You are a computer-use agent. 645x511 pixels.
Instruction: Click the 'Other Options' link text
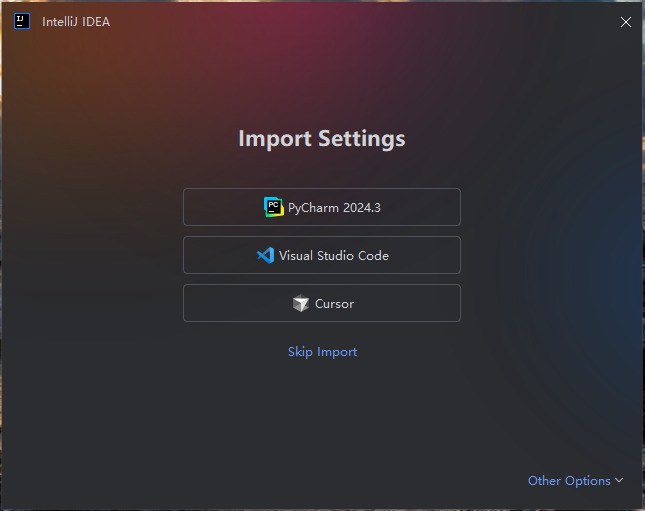coord(569,481)
